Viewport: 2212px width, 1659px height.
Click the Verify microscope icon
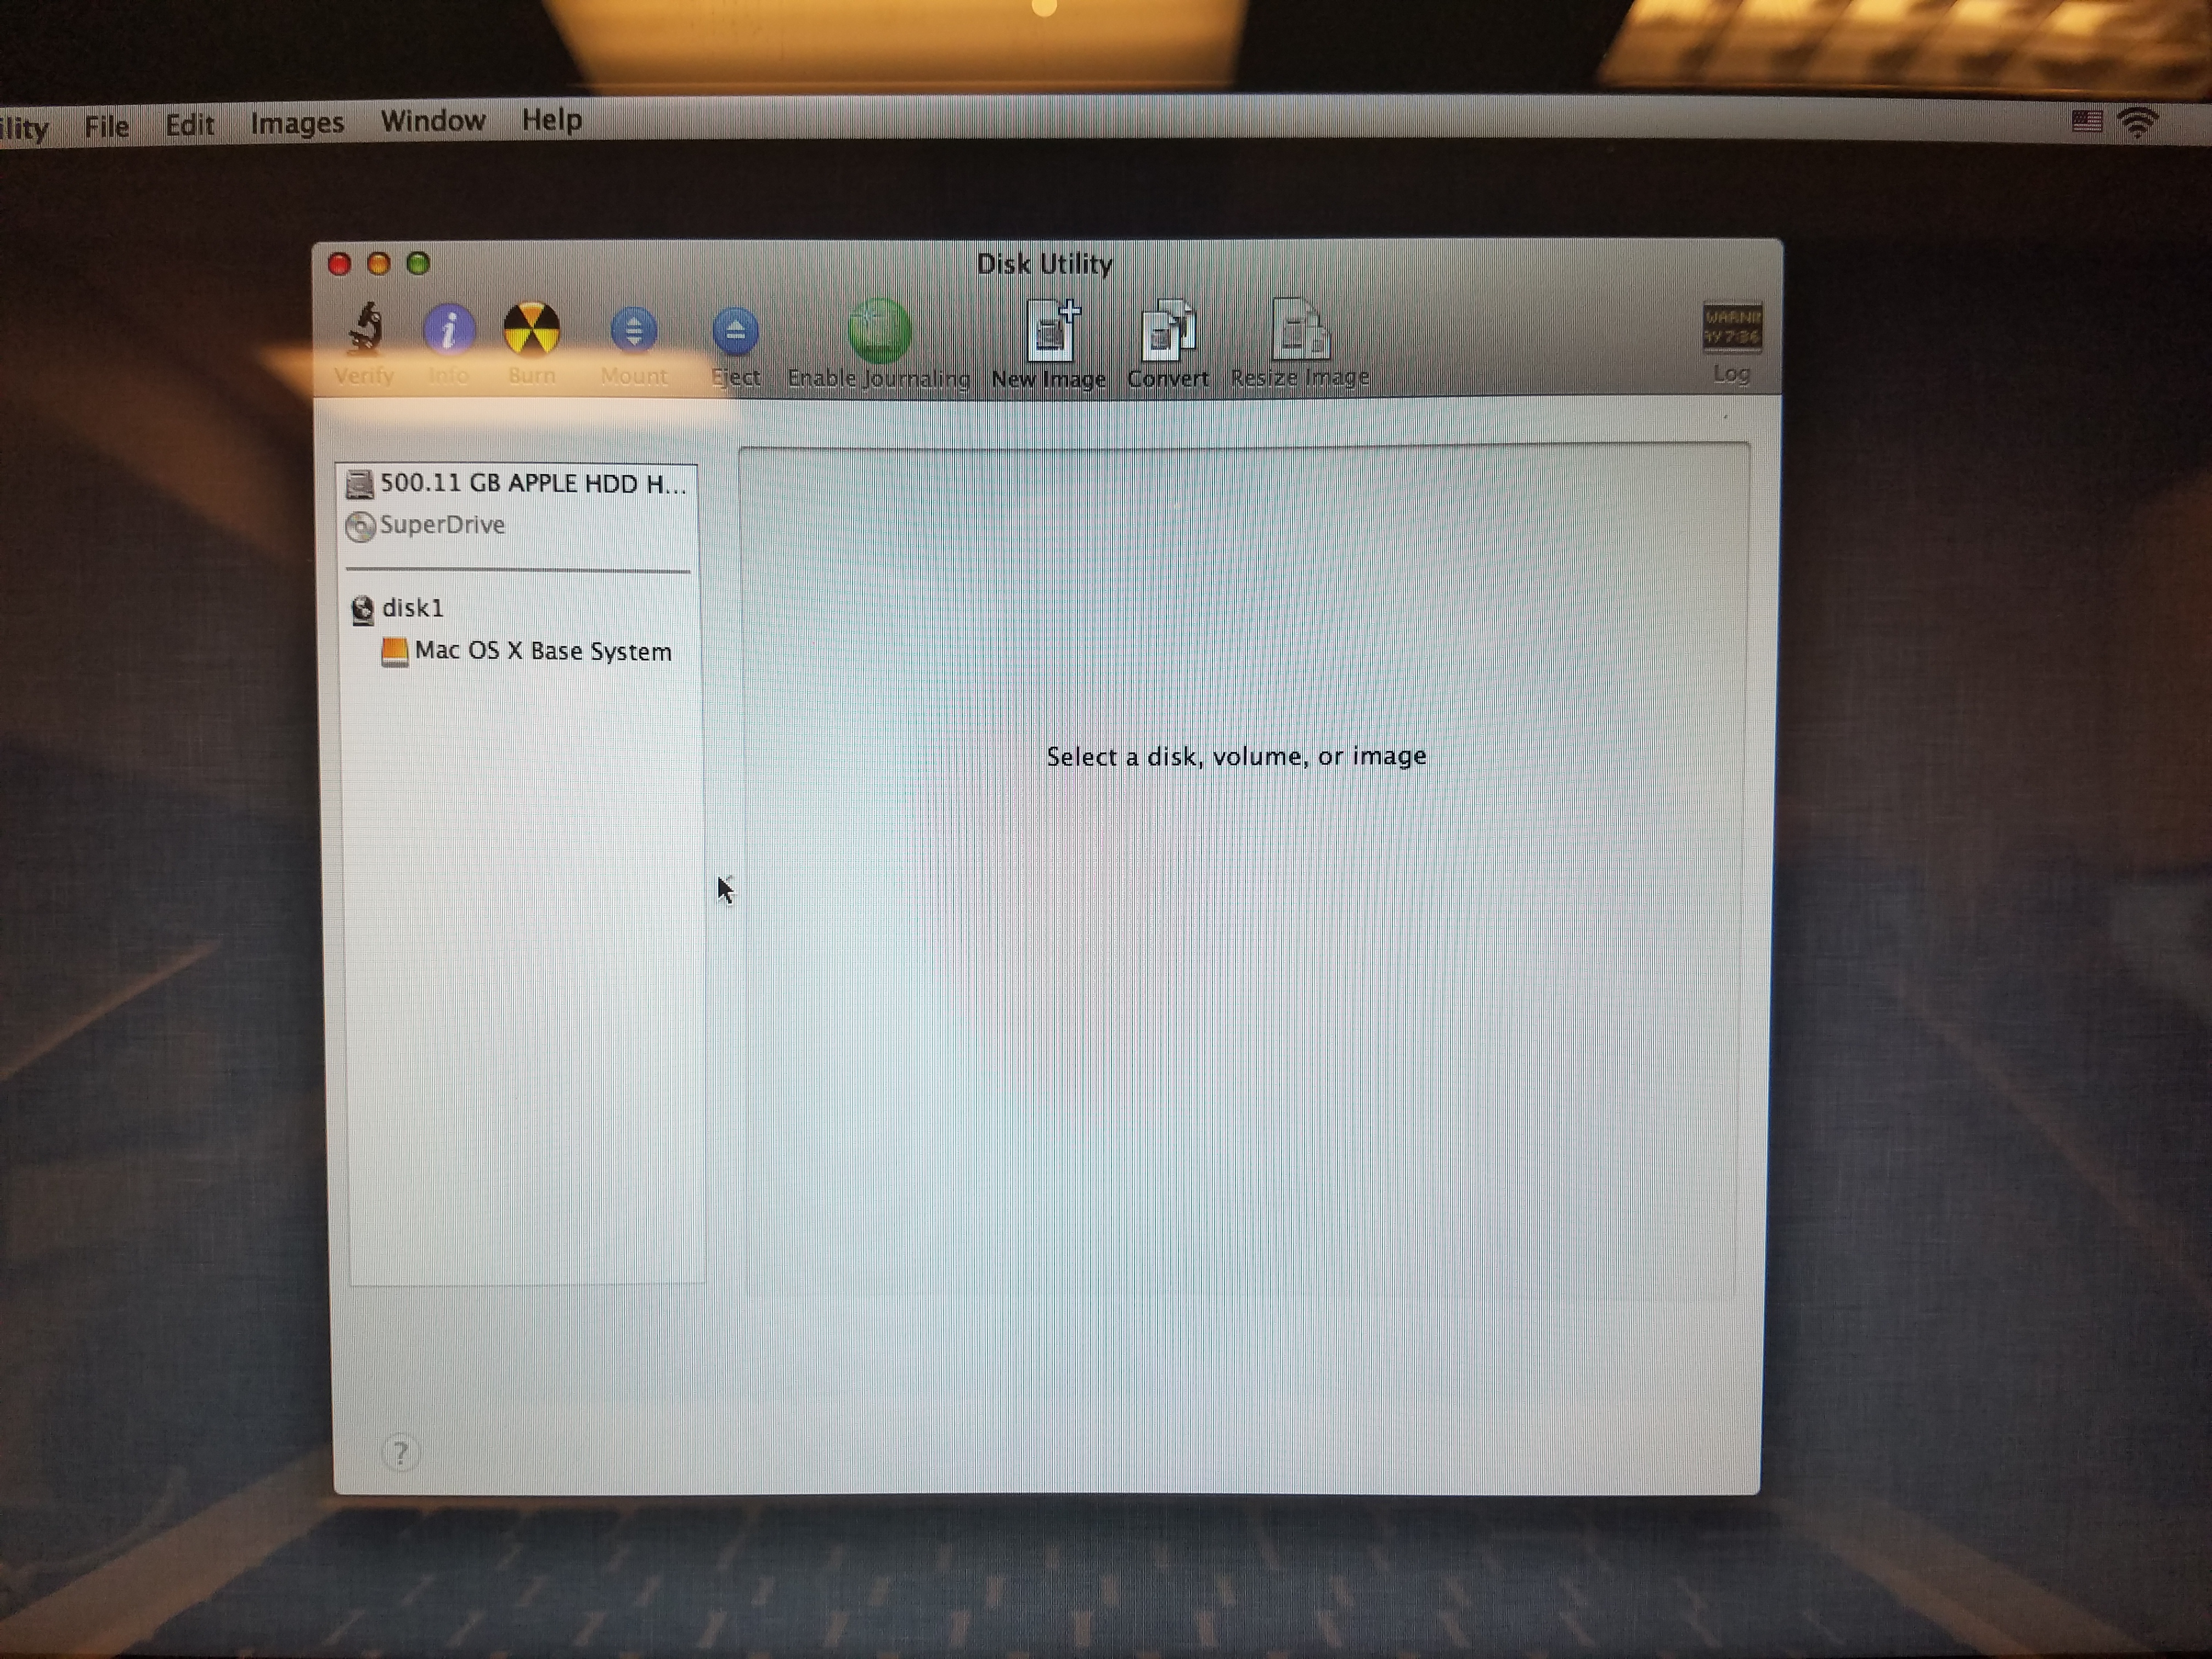(x=365, y=330)
